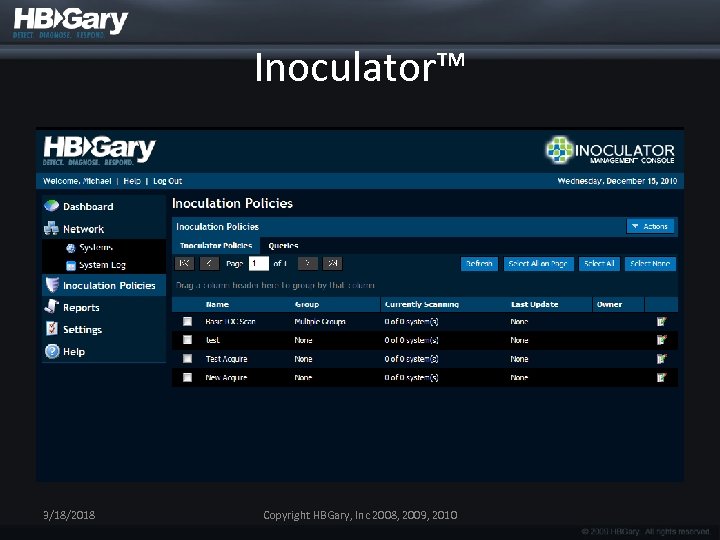The height and width of the screenshot is (540, 720).
Task: Click the 'New Acquire' policy name
Action: 226,377
